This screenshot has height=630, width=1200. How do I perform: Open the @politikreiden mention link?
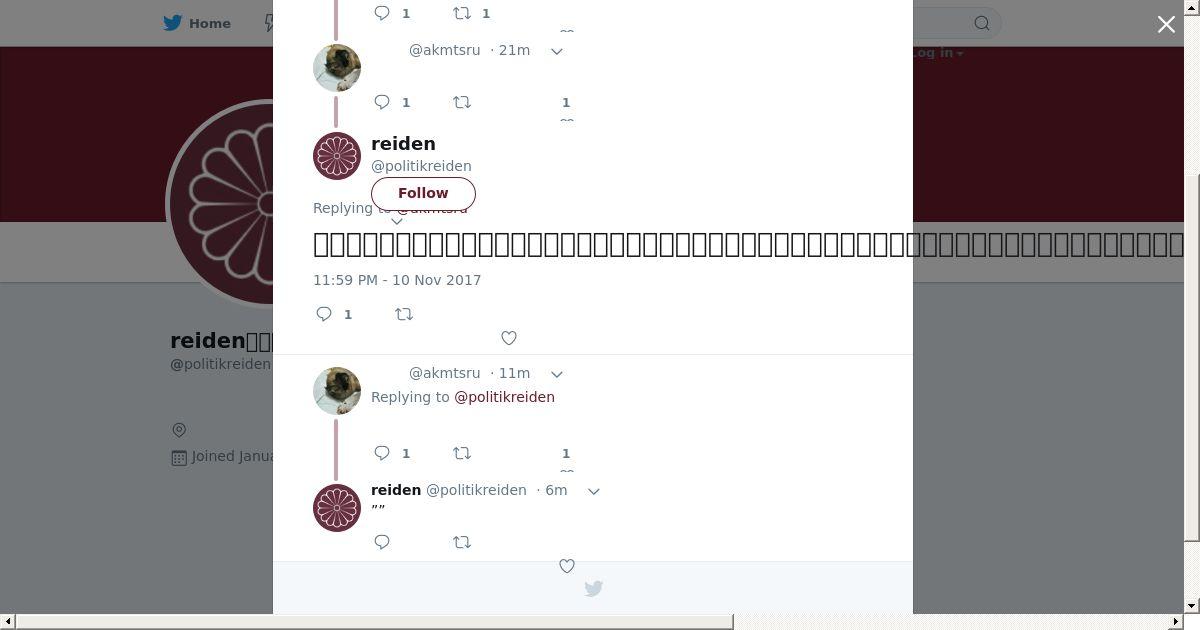[x=504, y=397]
